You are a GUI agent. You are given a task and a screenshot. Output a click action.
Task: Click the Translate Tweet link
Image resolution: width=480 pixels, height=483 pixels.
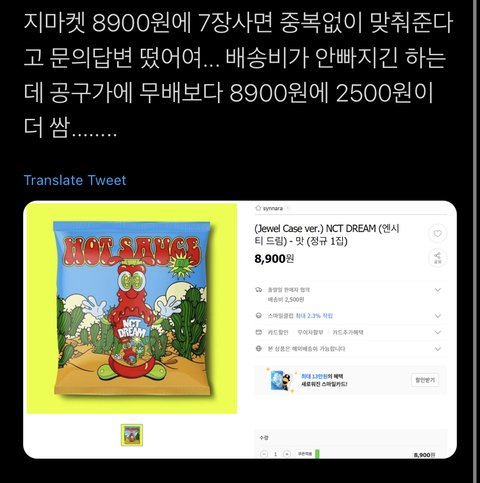click(75, 180)
